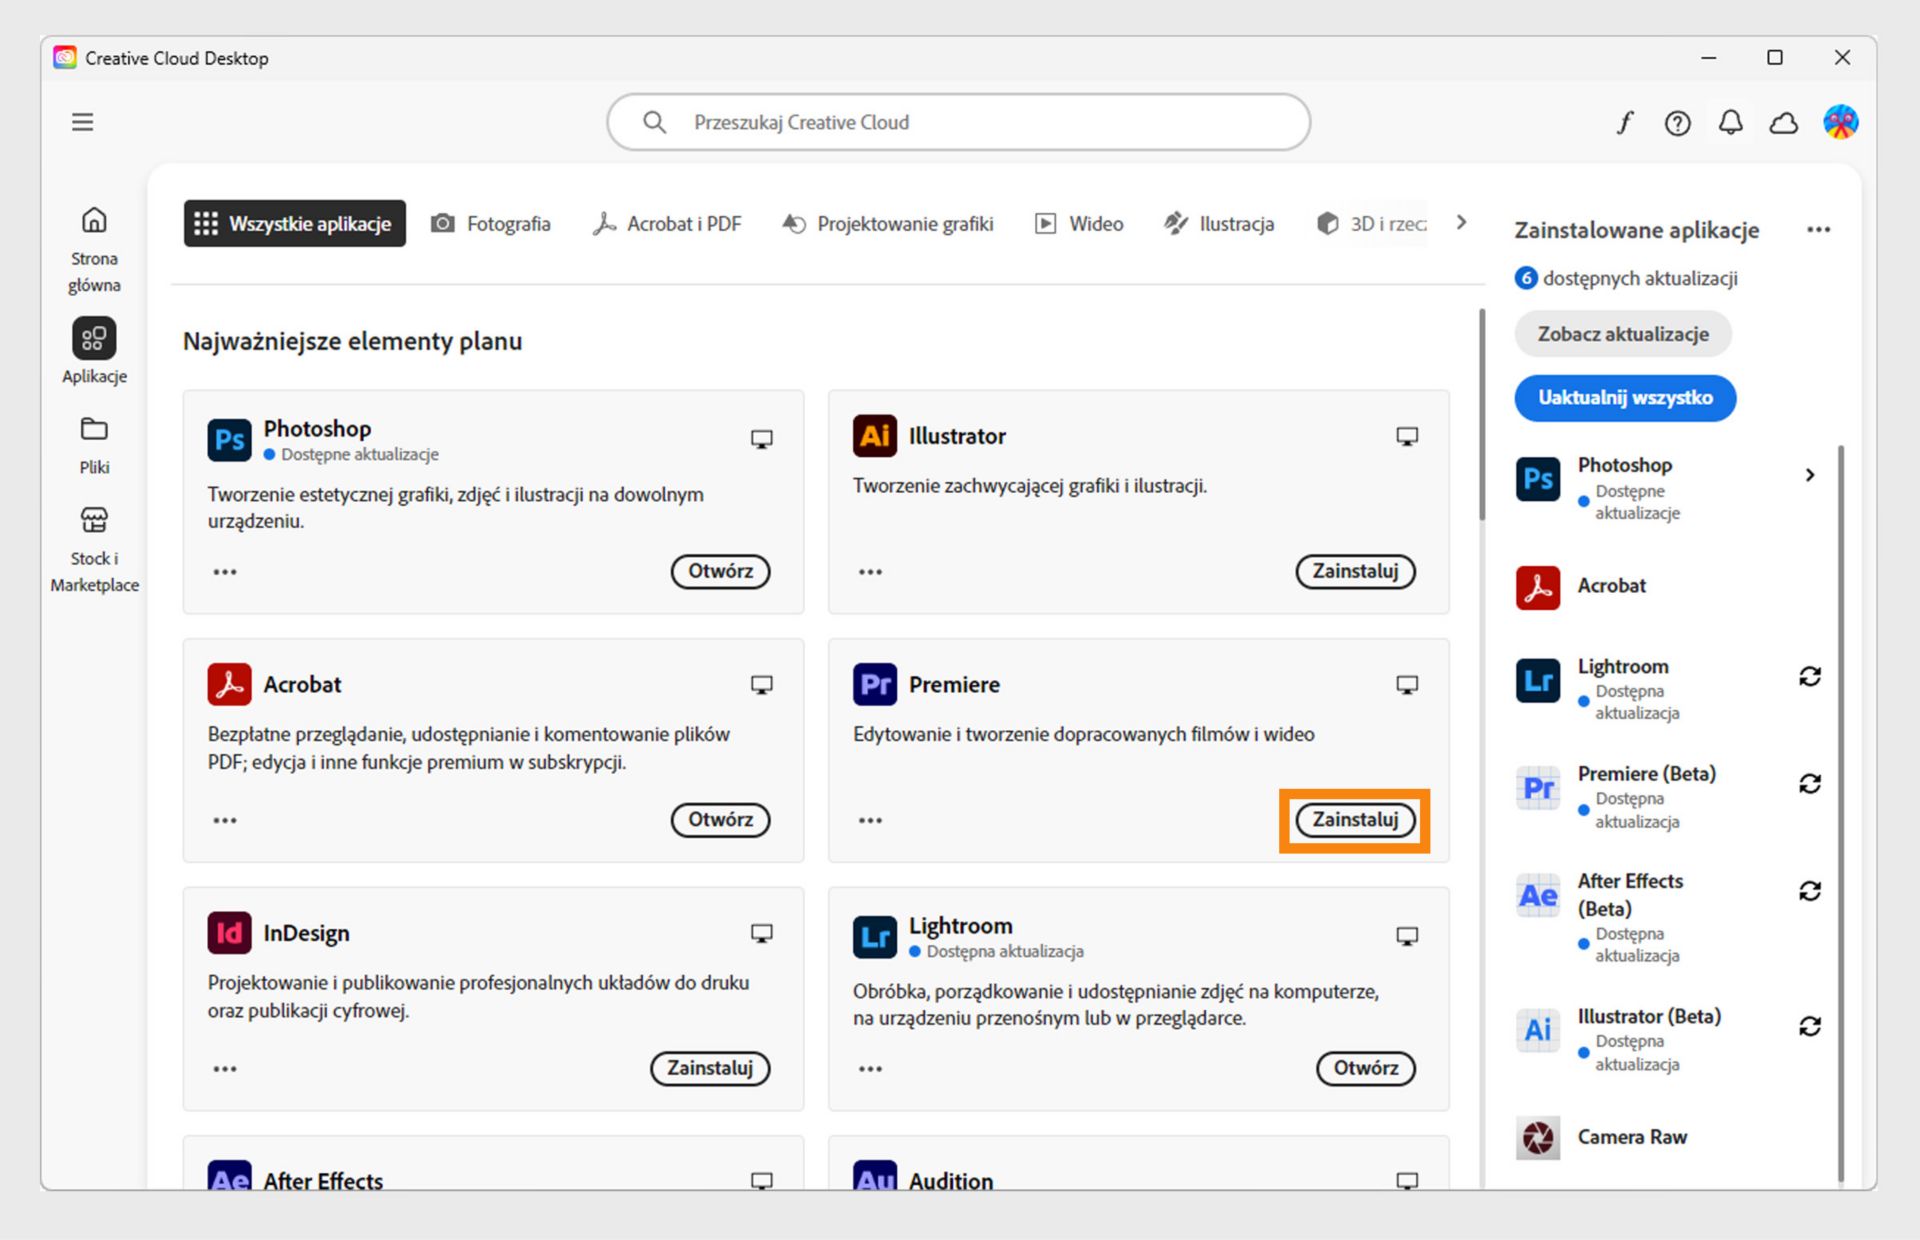
Task: Click Zainstaluj on the InDesign card
Action: (710, 1068)
